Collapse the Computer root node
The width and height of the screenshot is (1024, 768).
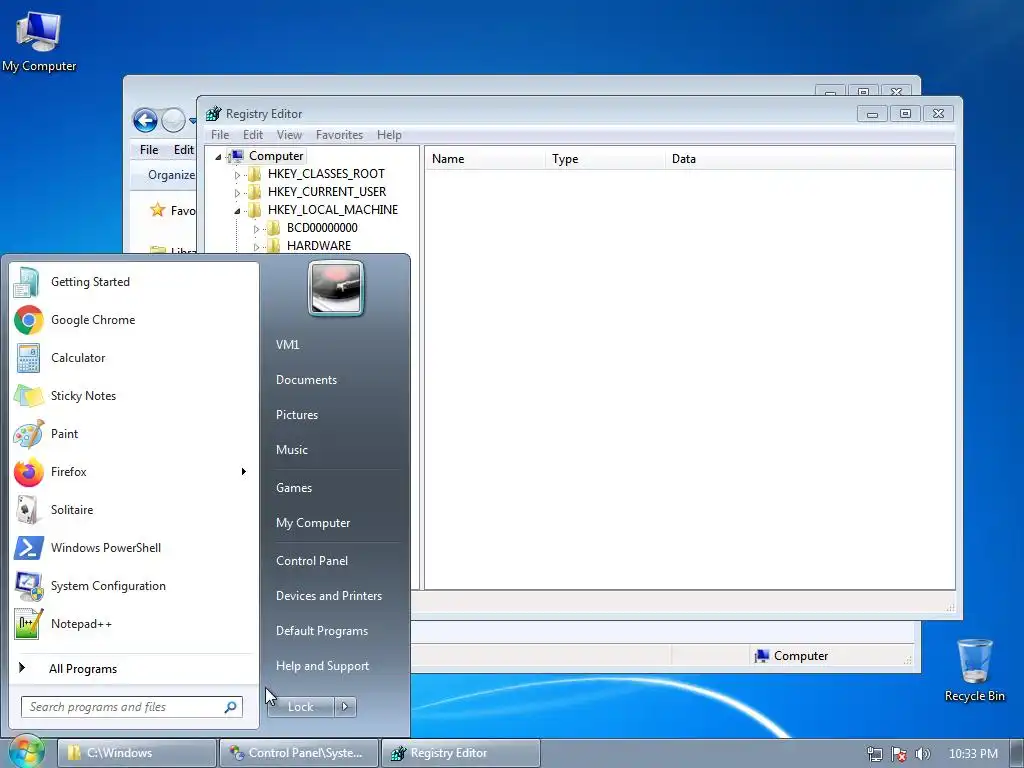pos(218,156)
